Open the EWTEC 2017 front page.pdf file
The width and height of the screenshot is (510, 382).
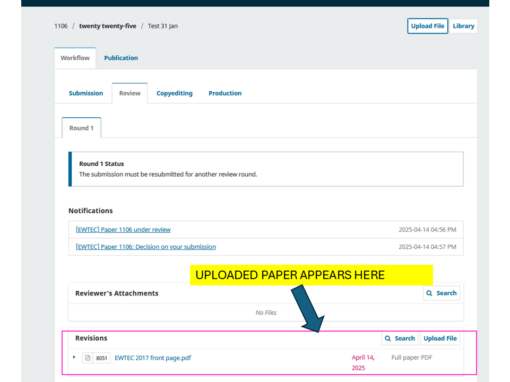(x=153, y=358)
